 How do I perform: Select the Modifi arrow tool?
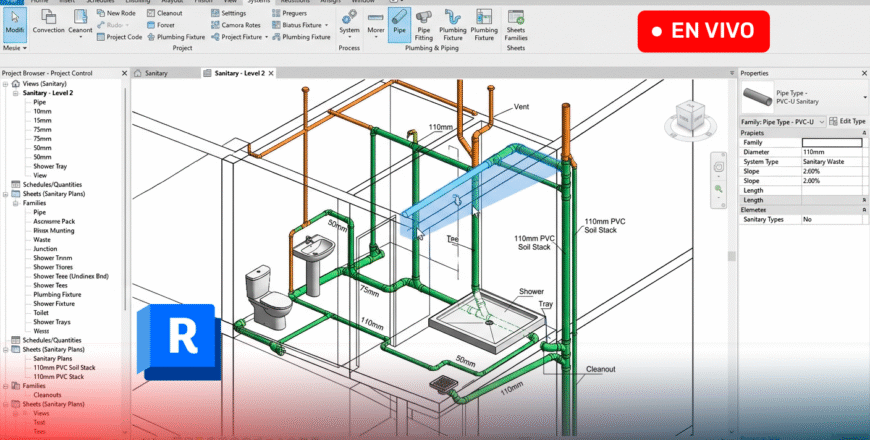14,24
